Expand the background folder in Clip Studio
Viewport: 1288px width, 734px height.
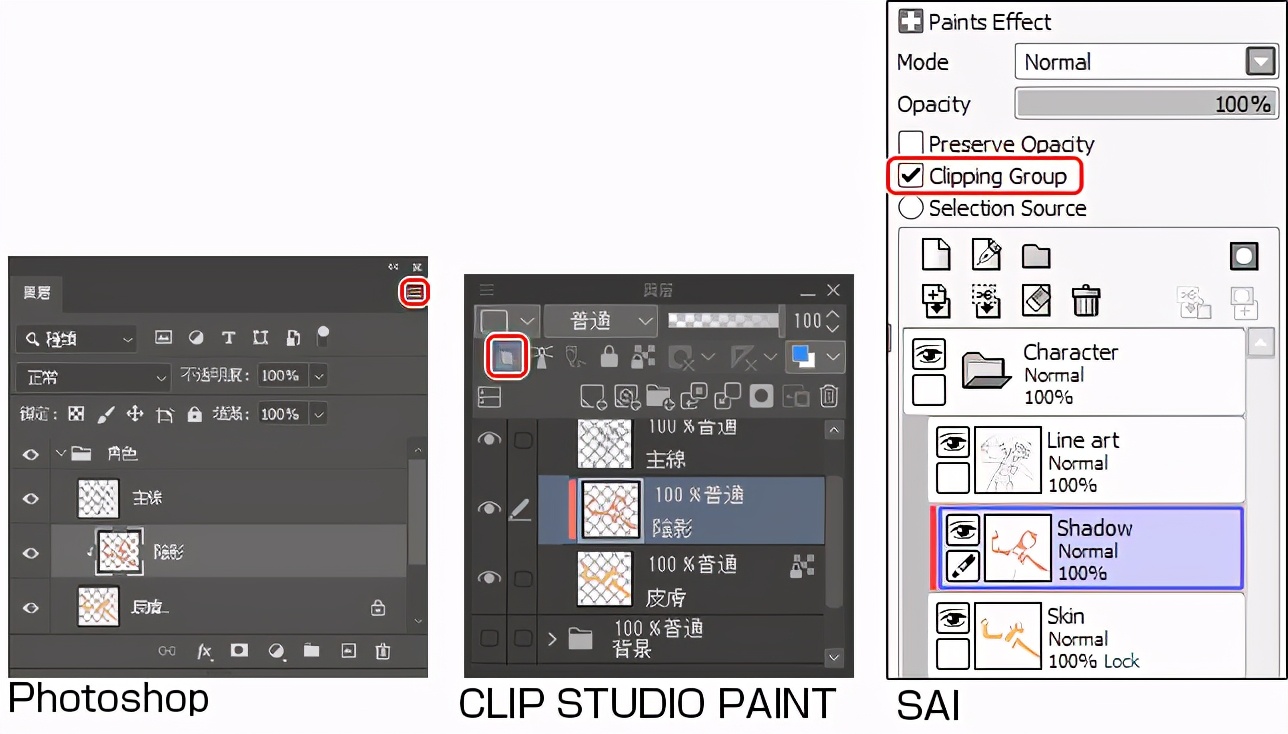(x=552, y=638)
